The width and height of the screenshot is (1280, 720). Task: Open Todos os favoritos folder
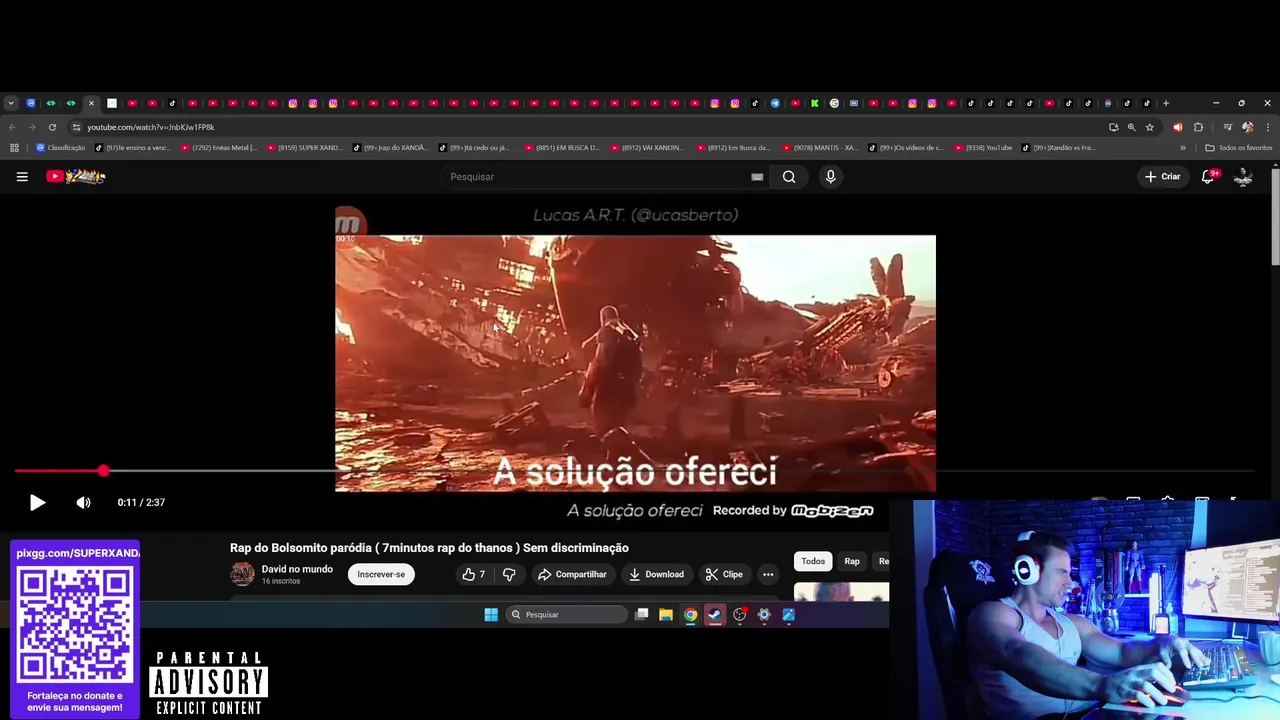coord(1238,148)
